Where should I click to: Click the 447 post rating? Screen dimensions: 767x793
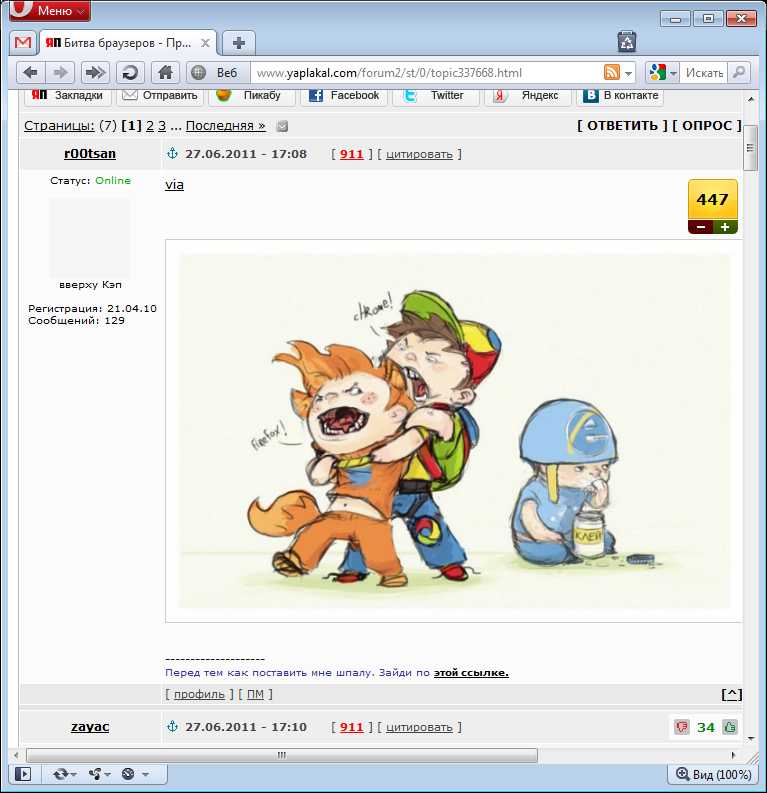pyautogui.click(x=712, y=199)
